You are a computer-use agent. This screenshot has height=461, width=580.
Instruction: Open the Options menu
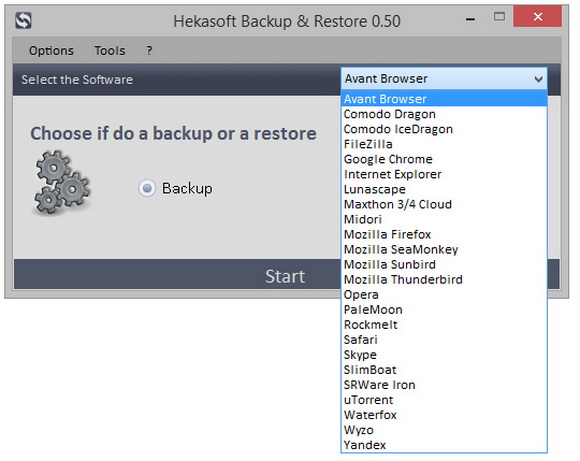click(51, 50)
